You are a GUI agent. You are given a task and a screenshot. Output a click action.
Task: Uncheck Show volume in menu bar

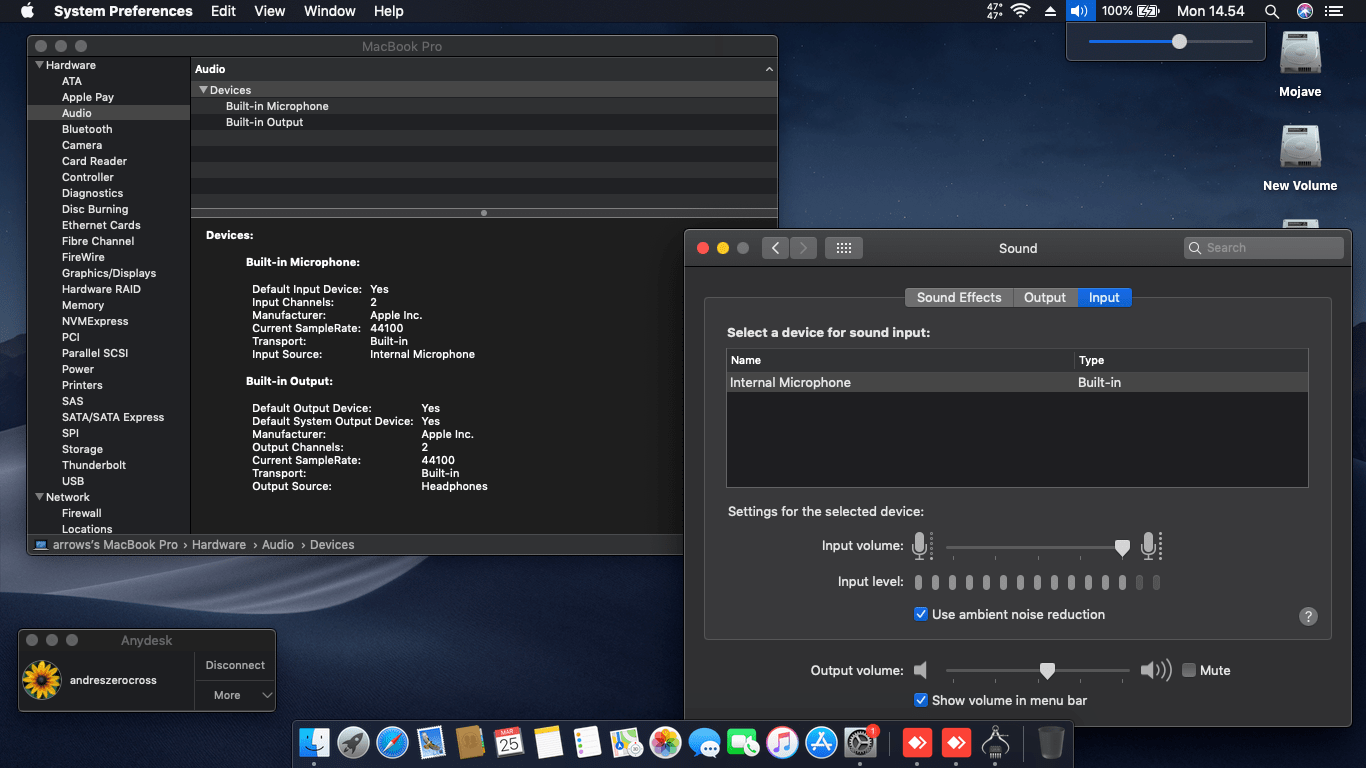(921, 700)
